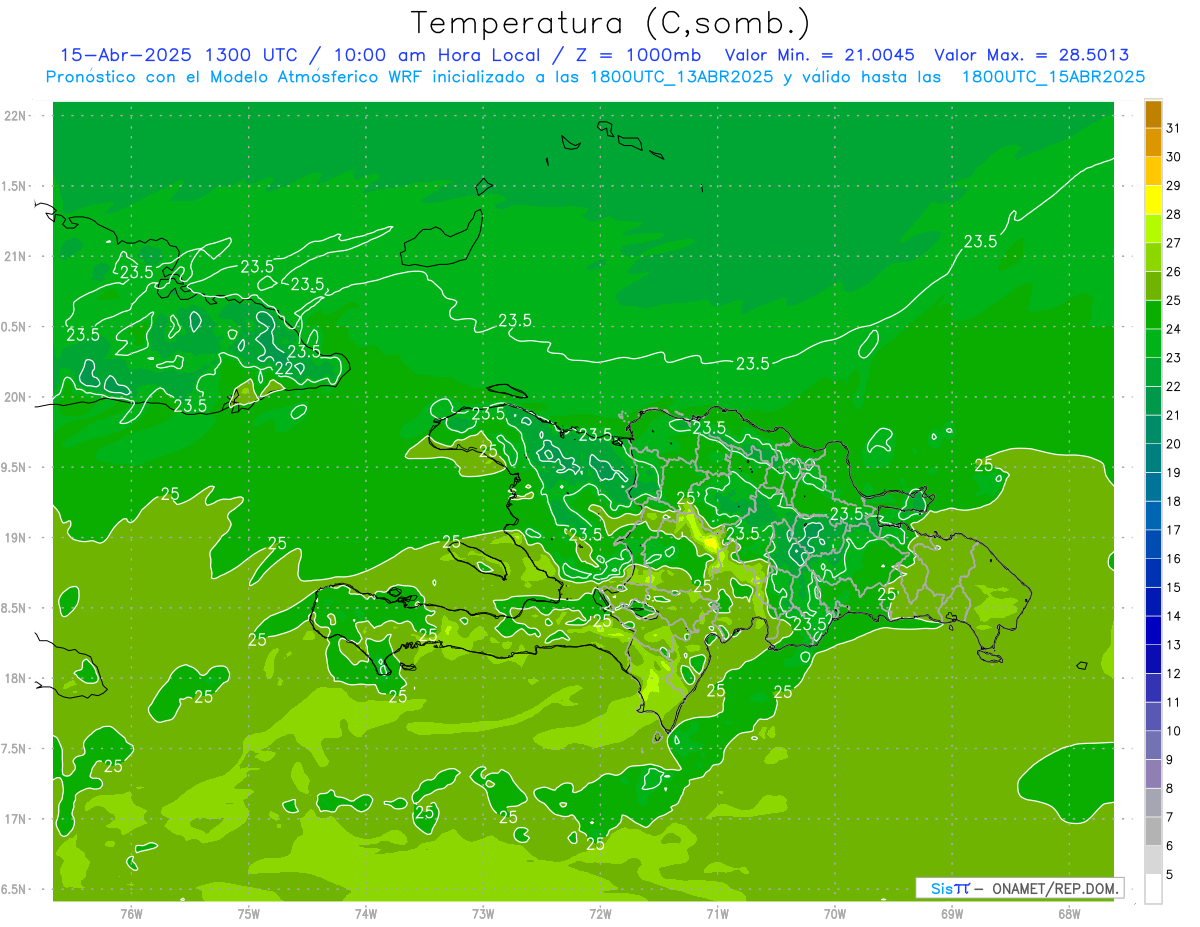
Task: Click the legend value "28"
Action: click(x=1173, y=214)
